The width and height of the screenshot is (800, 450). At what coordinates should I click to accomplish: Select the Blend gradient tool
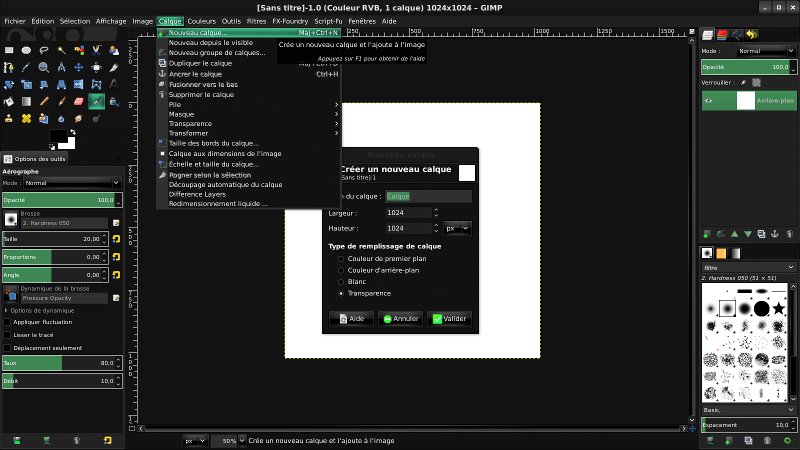click(x=27, y=102)
